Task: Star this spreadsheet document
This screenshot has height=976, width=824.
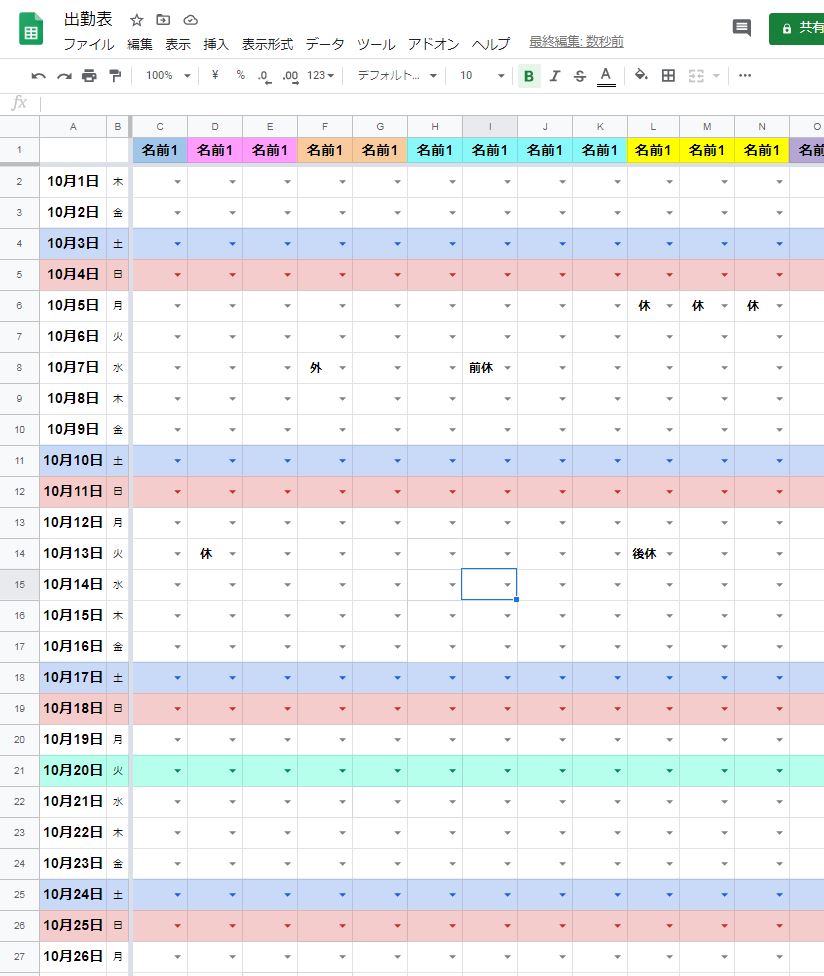Action: (x=137, y=20)
